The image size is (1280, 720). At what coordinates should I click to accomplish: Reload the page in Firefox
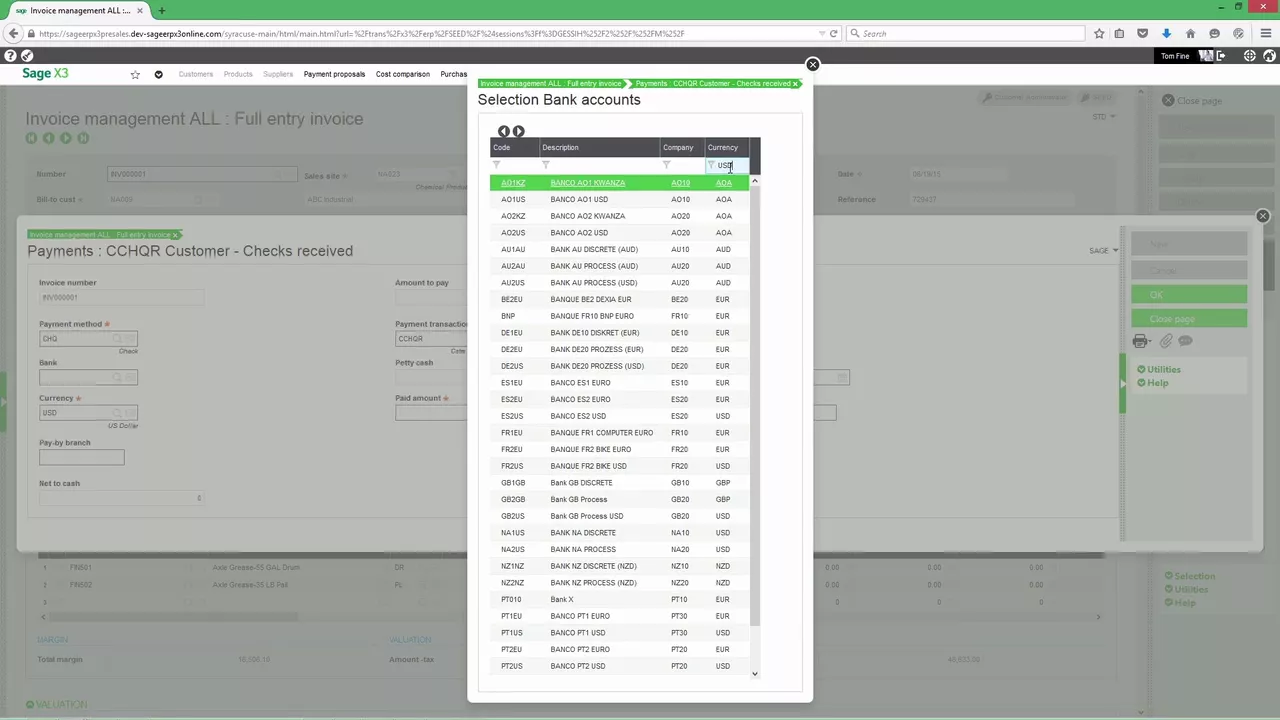pos(833,33)
